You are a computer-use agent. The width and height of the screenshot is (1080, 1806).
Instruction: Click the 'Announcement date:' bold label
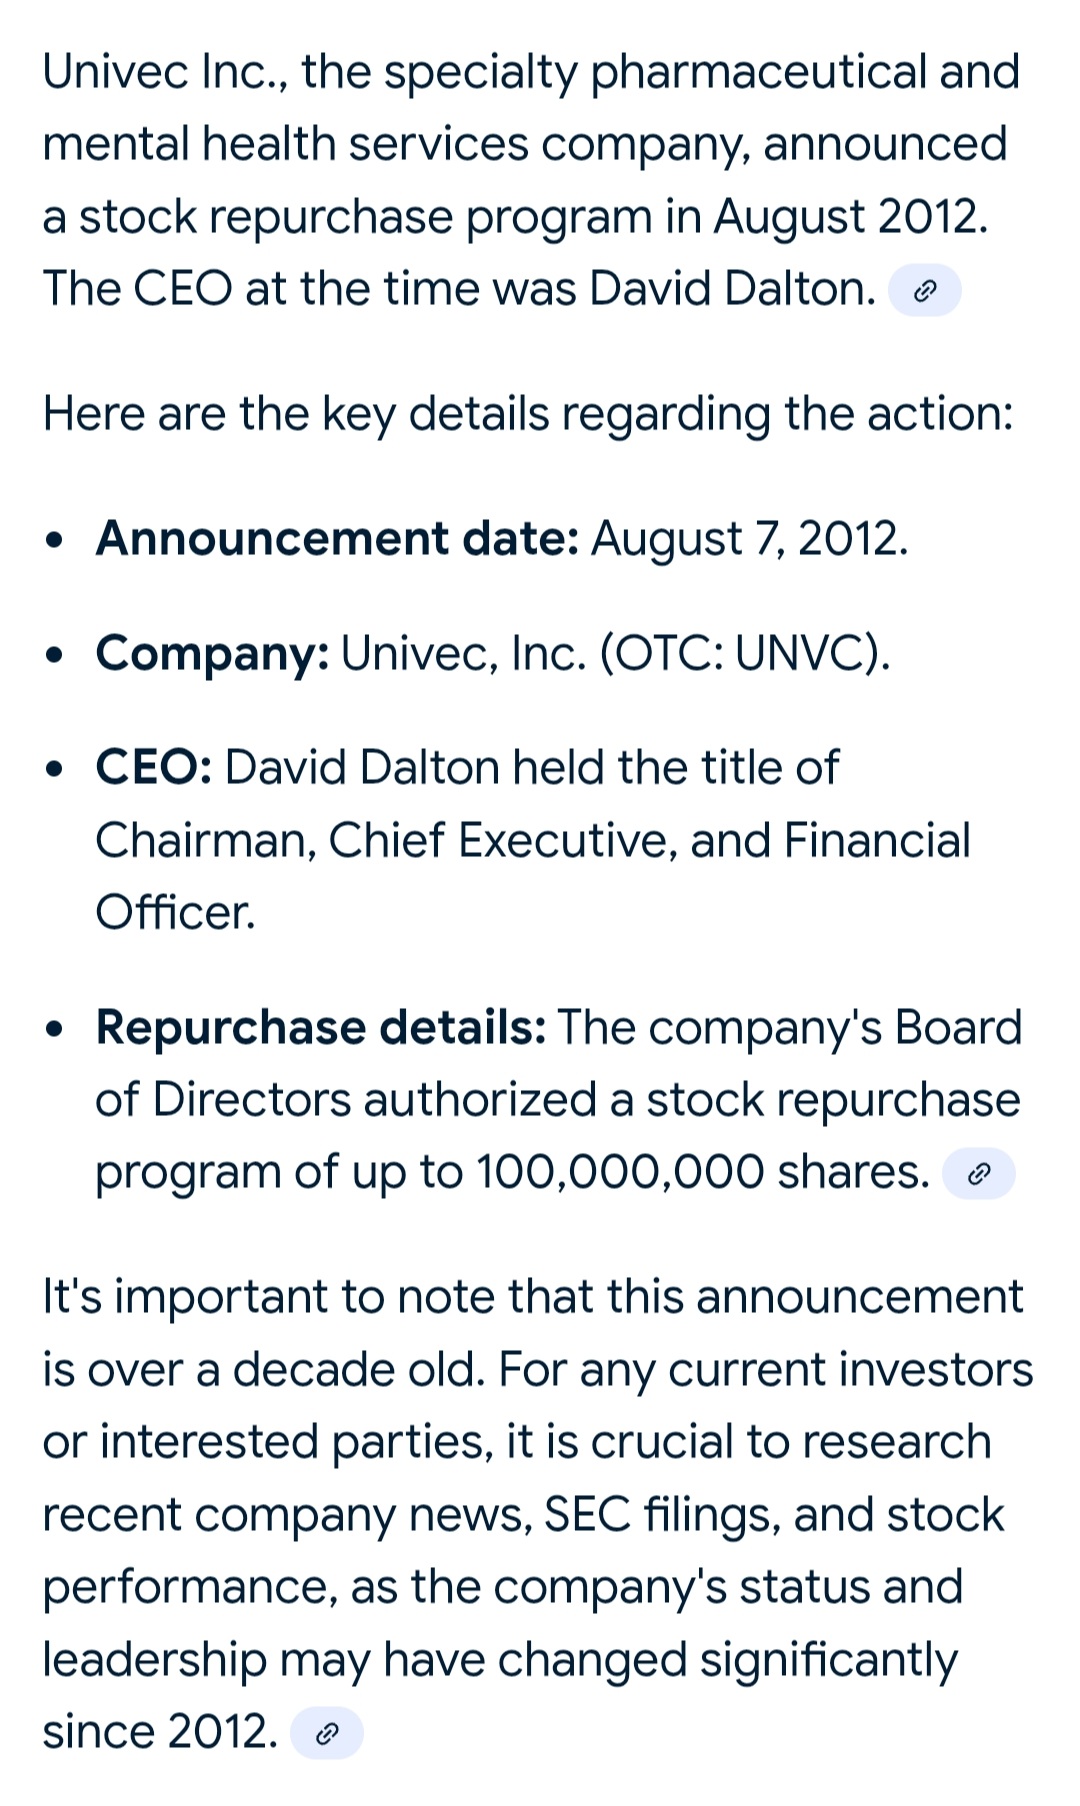point(338,539)
